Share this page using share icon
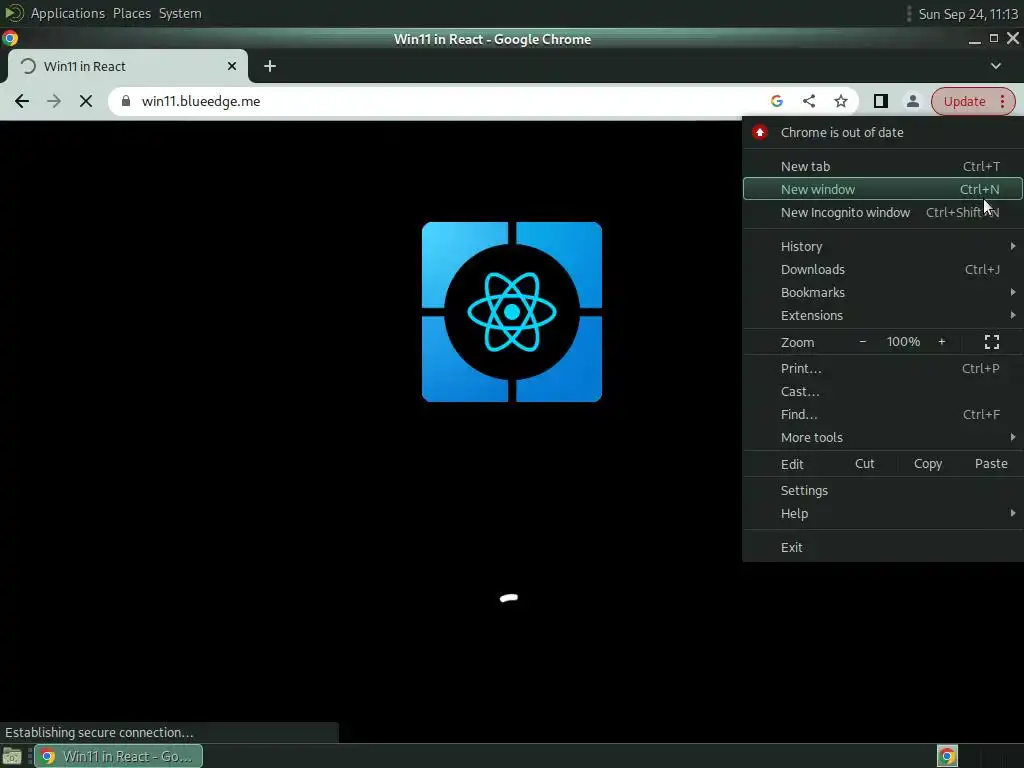The width and height of the screenshot is (1024, 768). click(x=808, y=101)
